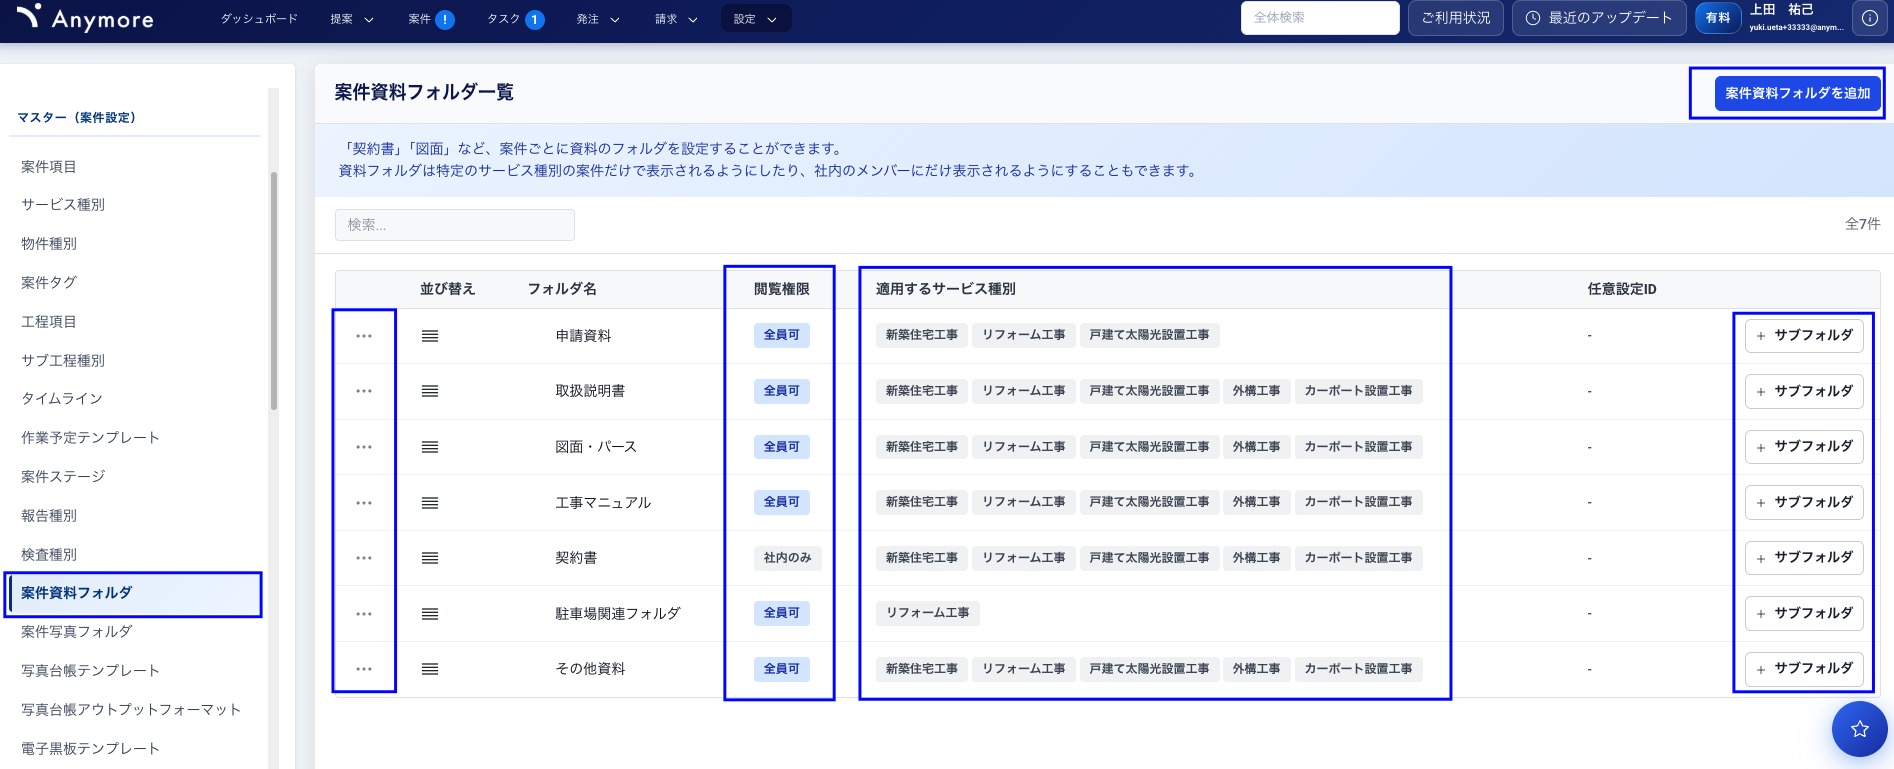
Task: Click the Anymore logo
Action: 85,18
